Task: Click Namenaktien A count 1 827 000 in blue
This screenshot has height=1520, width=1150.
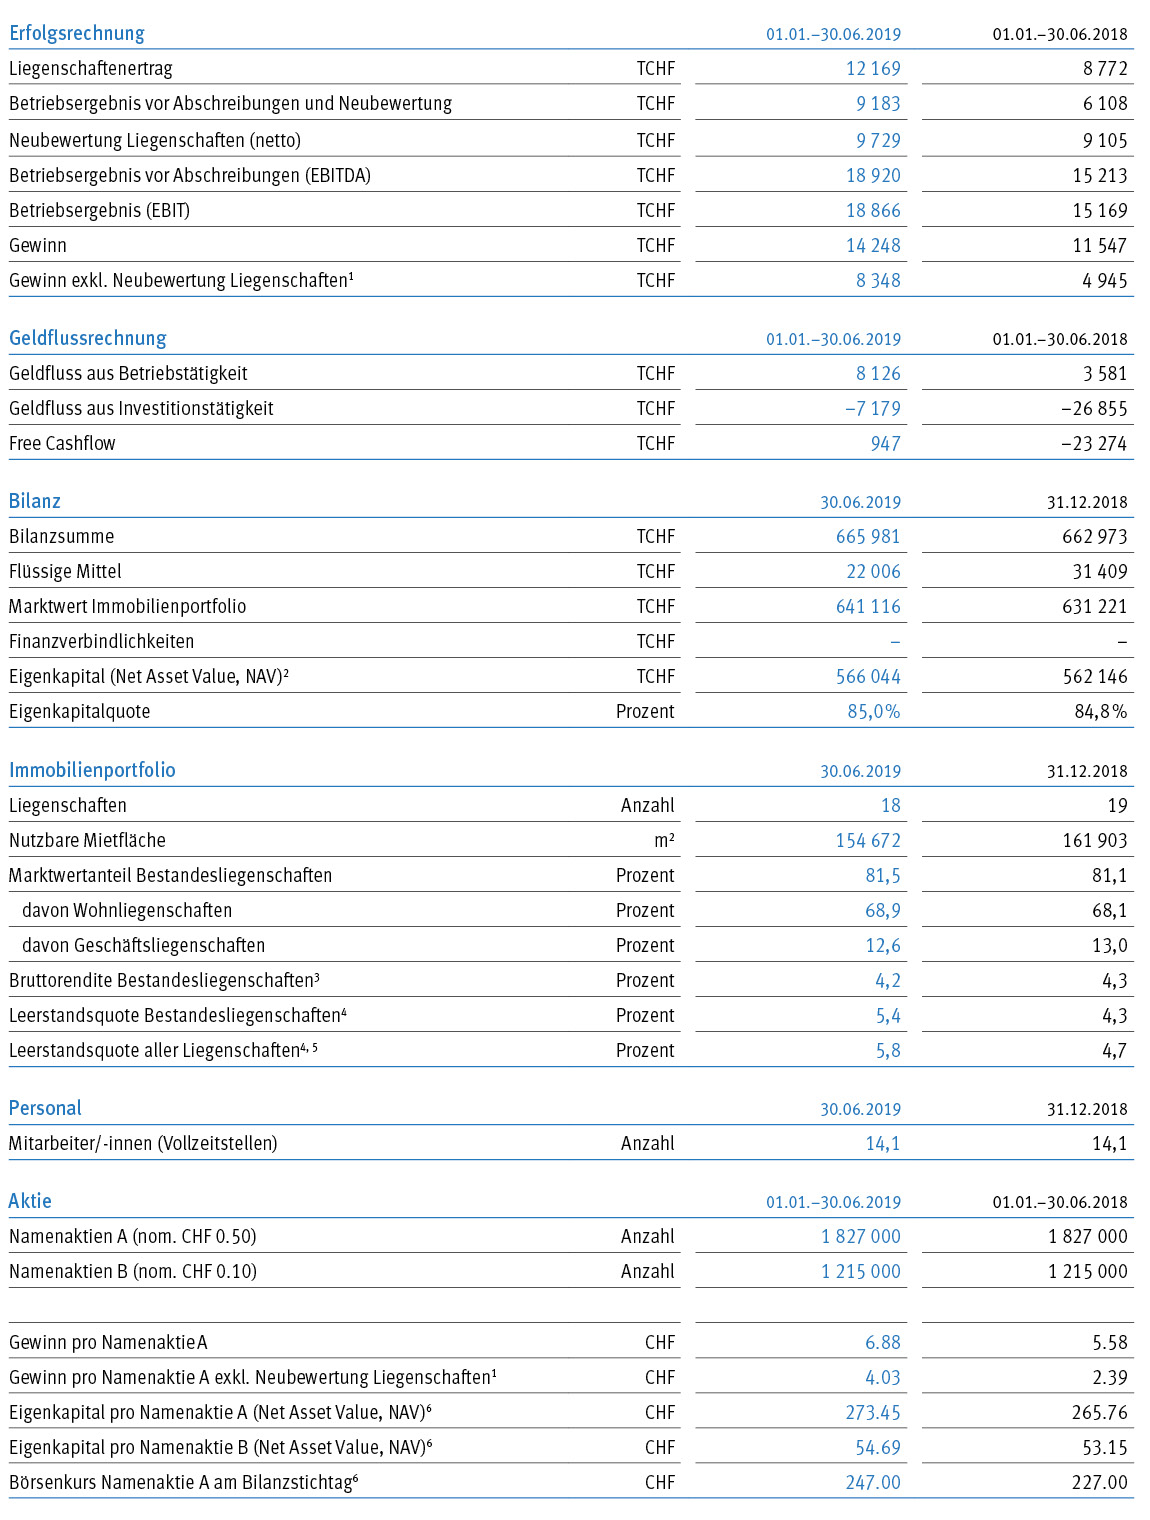Action: coord(861,1236)
